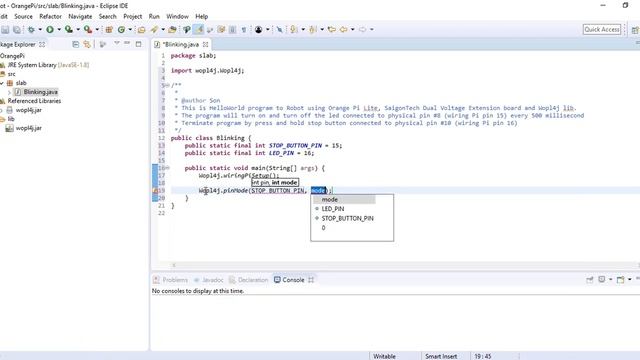Click Collapse All in Package Explorer
The width and height of the screenshot is (640, 360).
pyautogui.click(x=76, y=44)
